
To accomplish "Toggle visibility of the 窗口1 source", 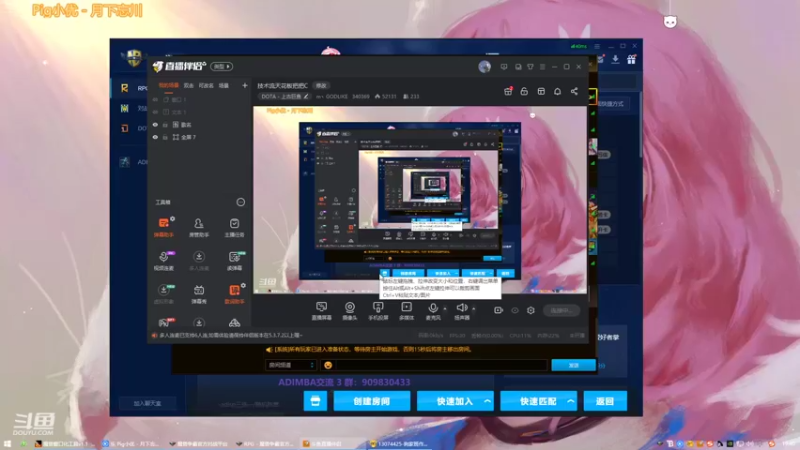I will pos(155,99).
